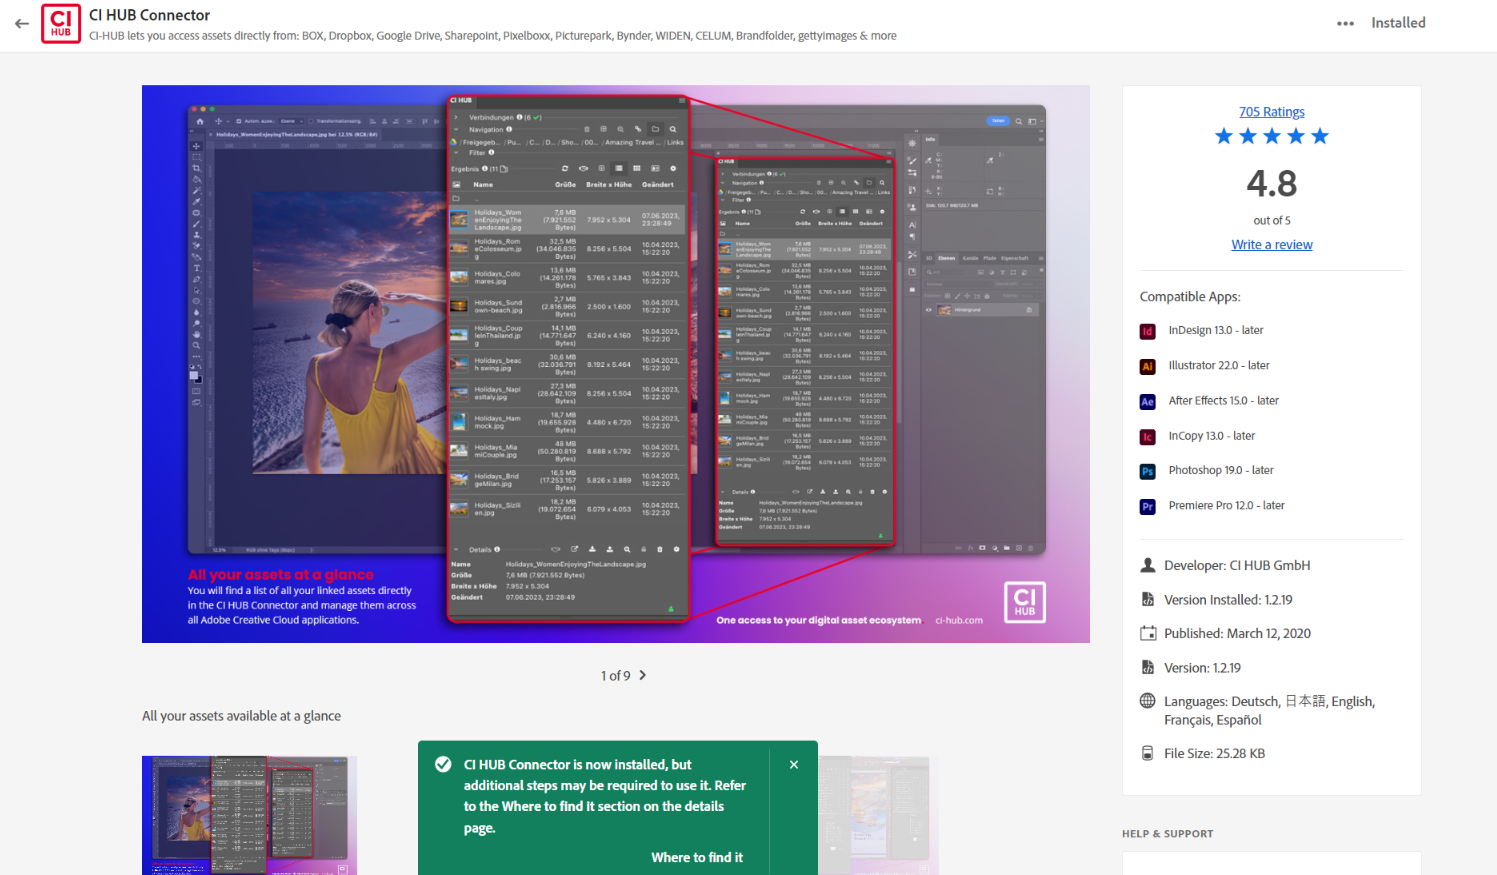Click the Languages globe icon
1497x875 pixels.
pos(1148,701)
